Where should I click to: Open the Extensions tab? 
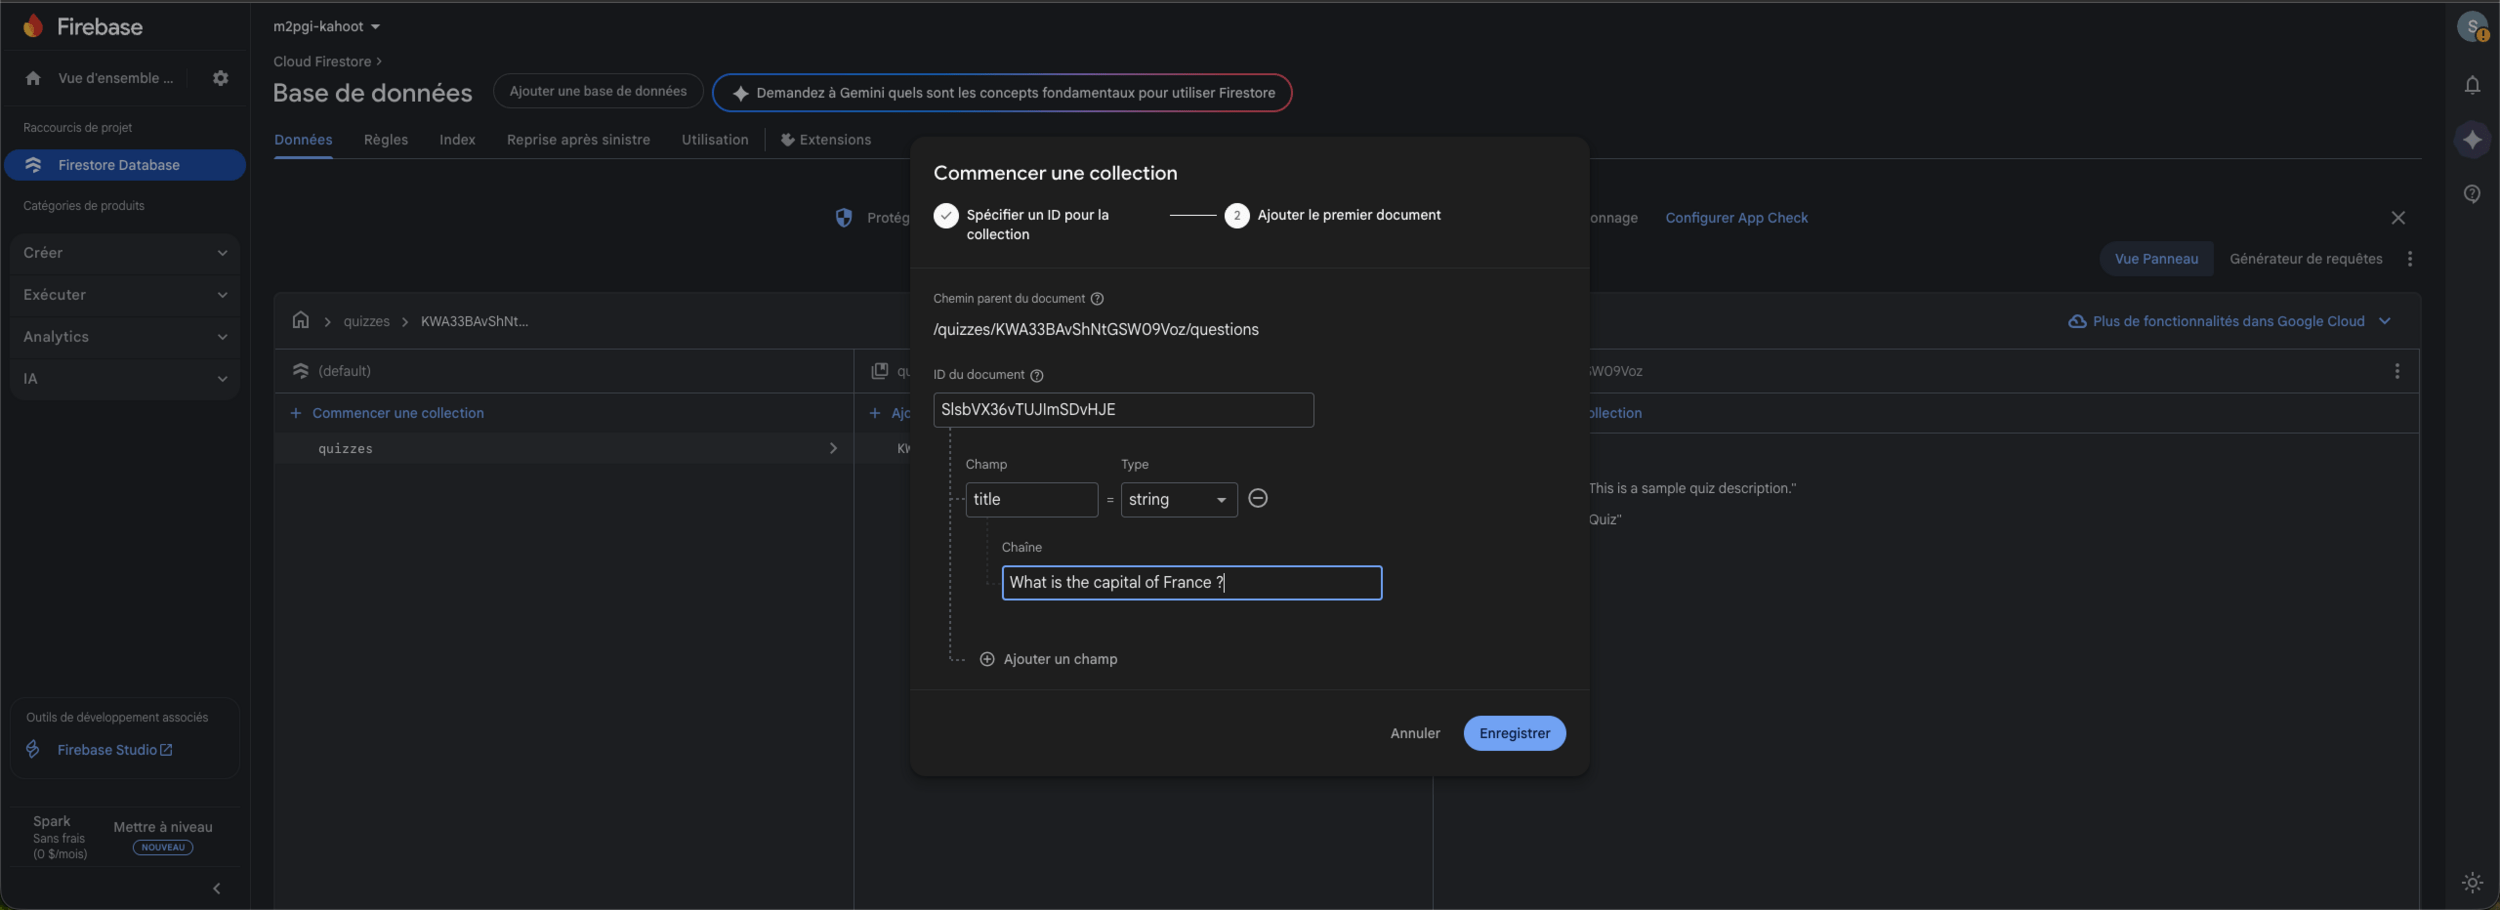pyautogui.click(x=826, y=140)
